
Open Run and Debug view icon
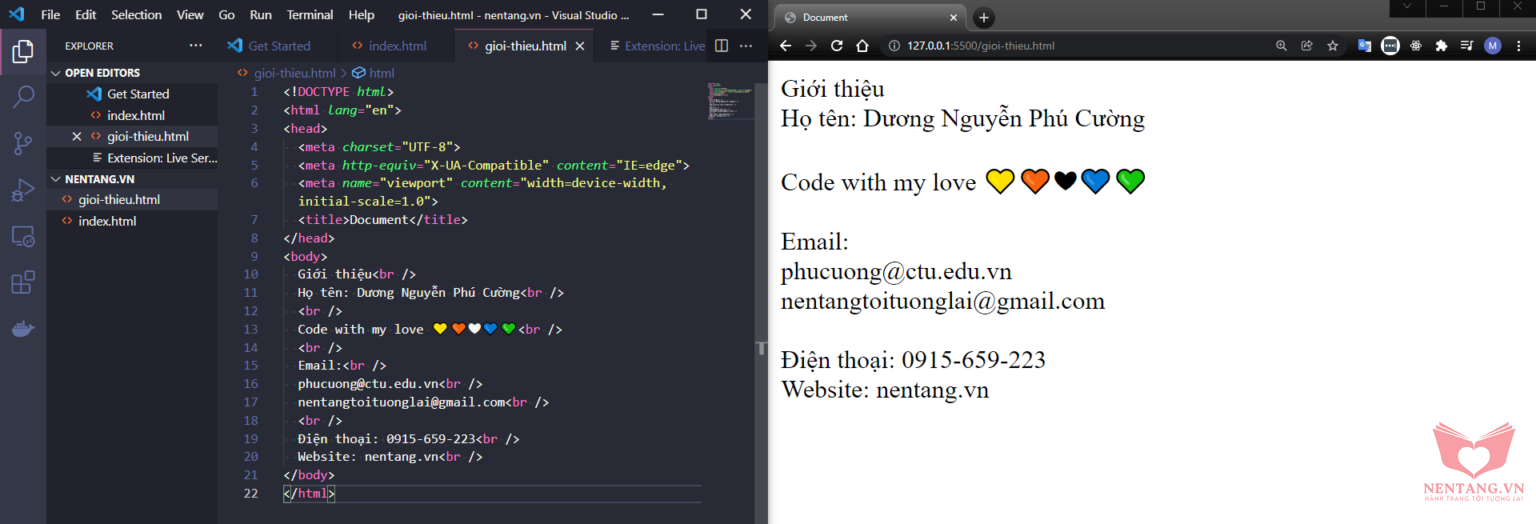click(23, 190)
